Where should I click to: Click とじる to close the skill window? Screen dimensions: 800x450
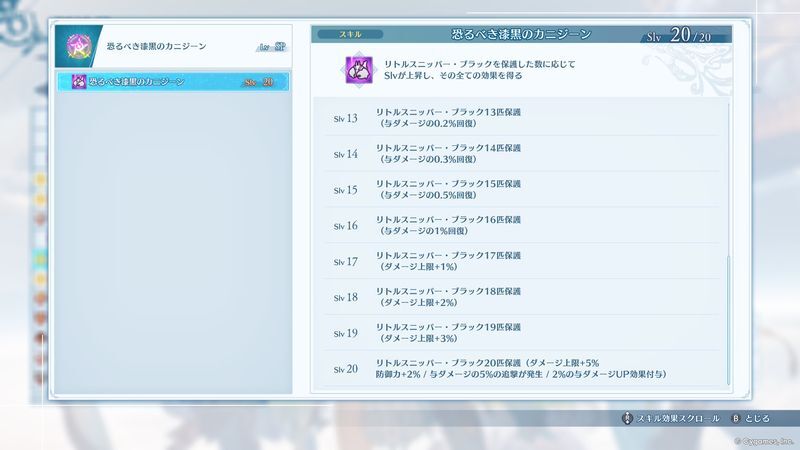click(x=757, y=418)
